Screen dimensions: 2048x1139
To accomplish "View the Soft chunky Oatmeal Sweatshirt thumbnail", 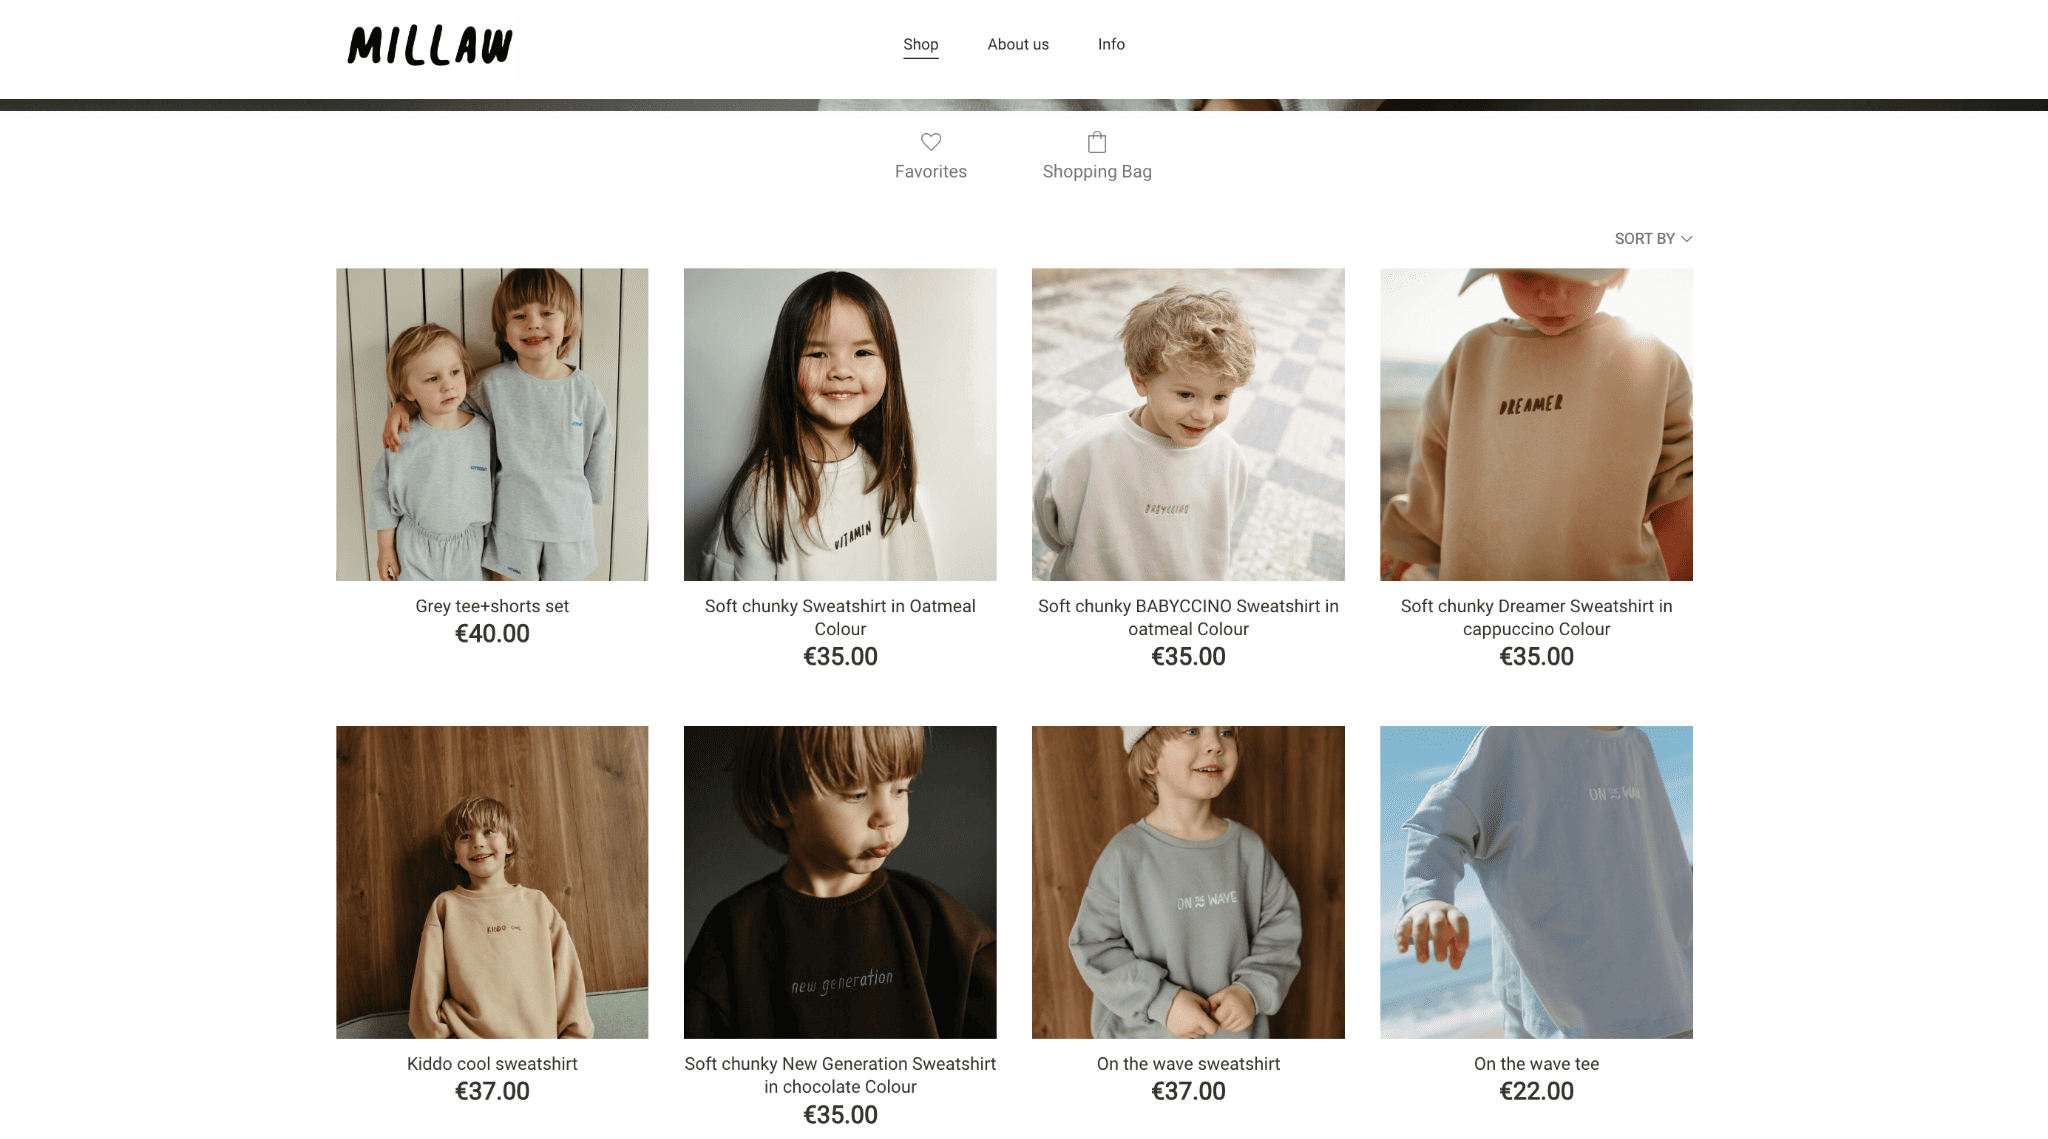I will pos(840,424).
